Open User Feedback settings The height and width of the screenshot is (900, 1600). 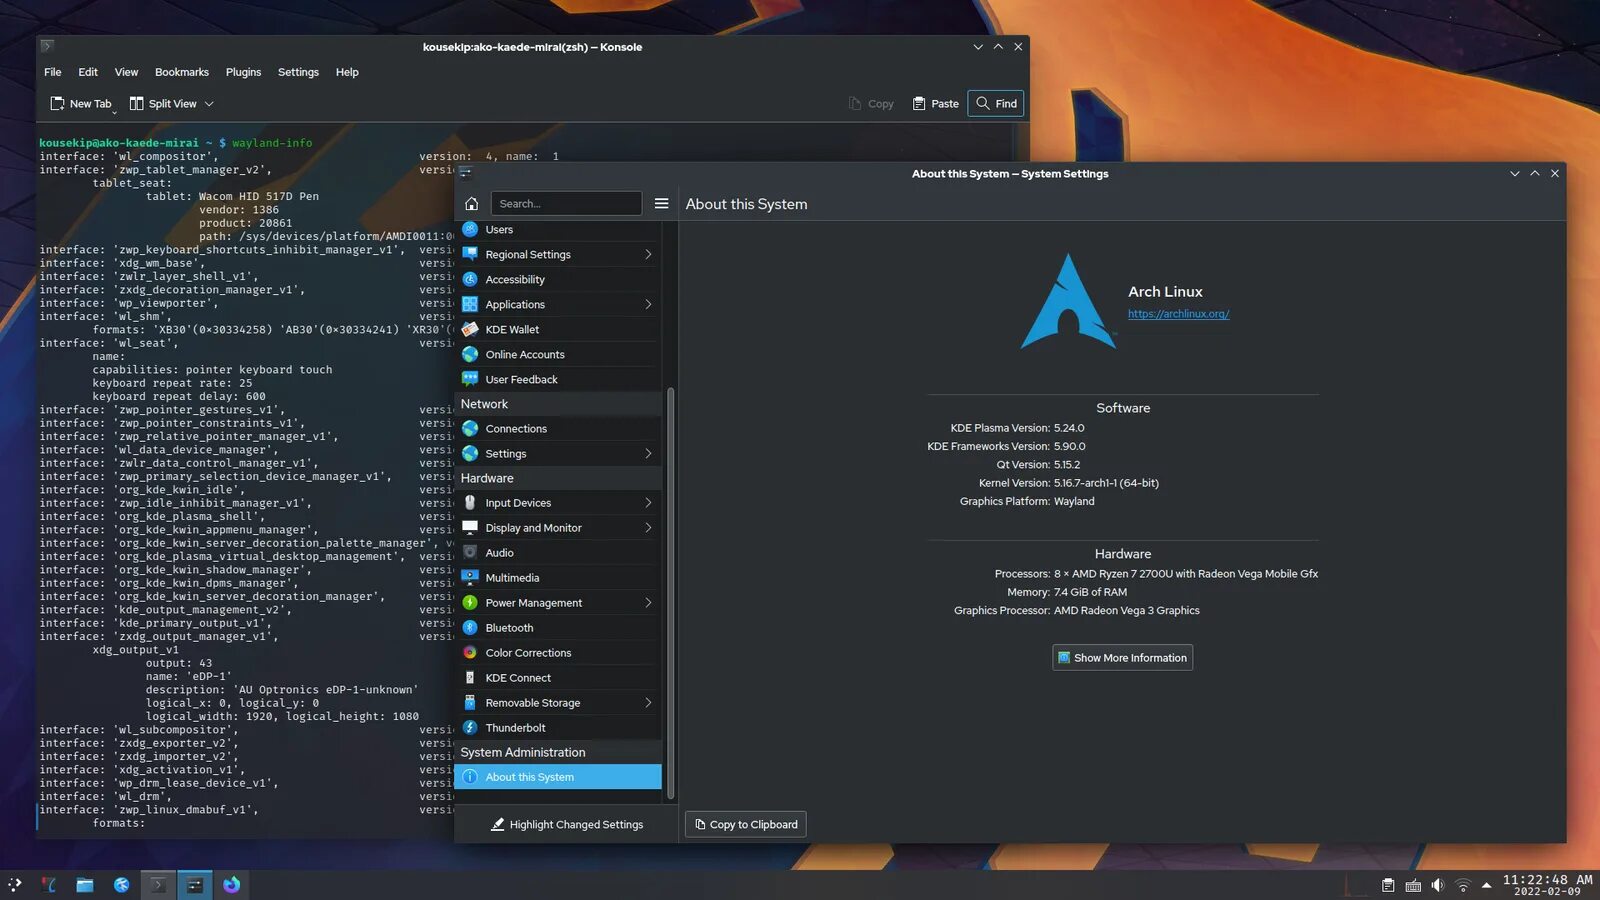(x=522, y=379)
